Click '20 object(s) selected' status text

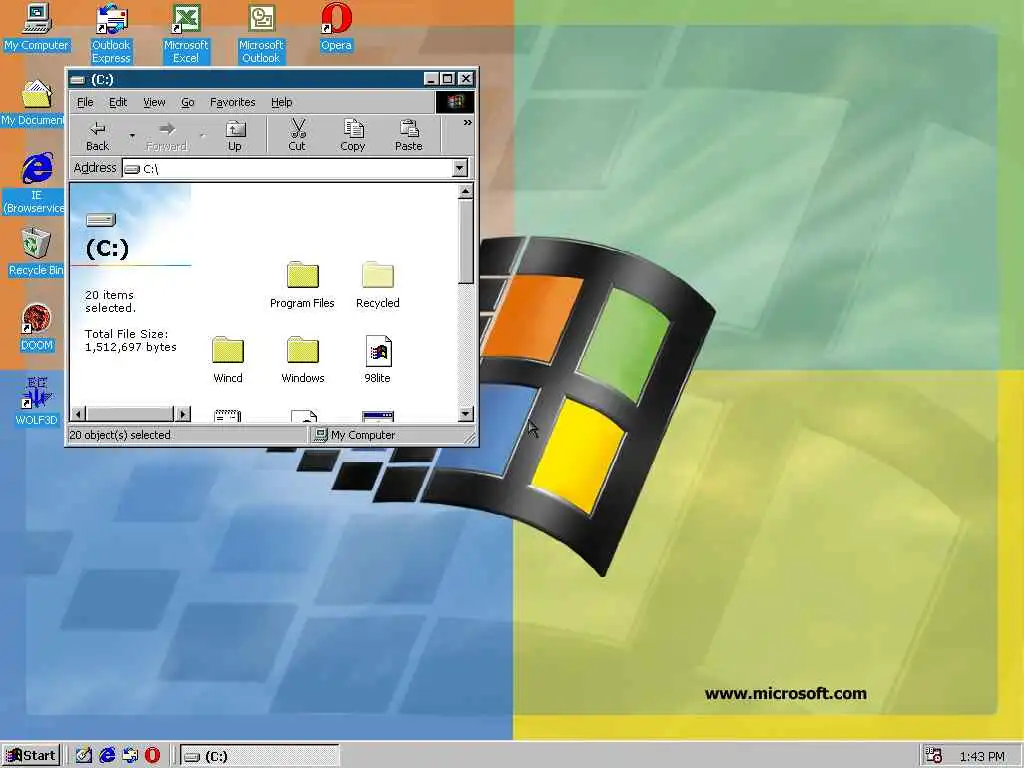point(120,435)
